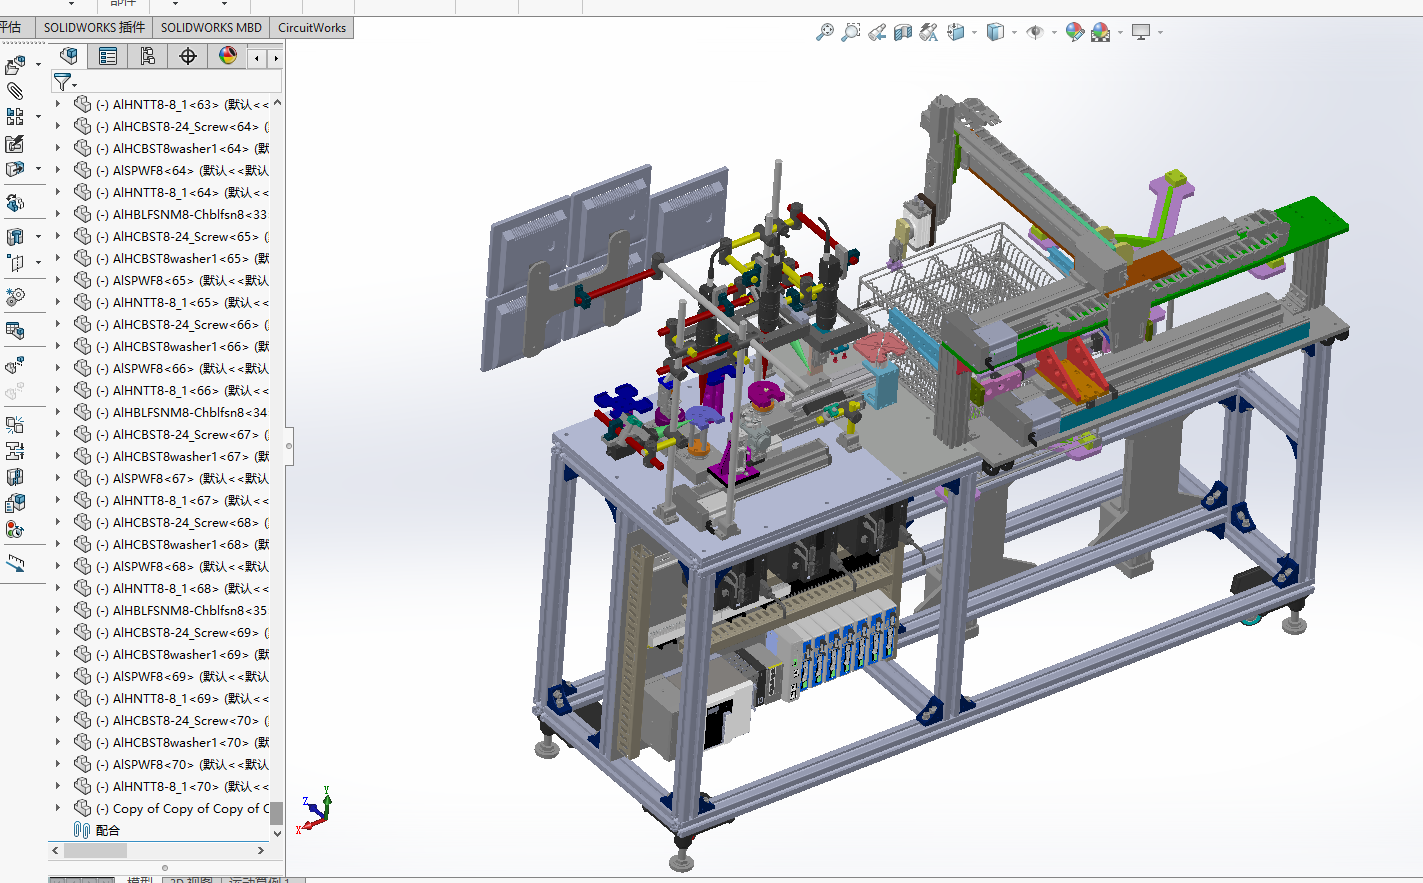Image resolution: width=1423 pixels, height=883 pixels.
Task: Click the View Orientation cube icon
Action: [956, 32]
